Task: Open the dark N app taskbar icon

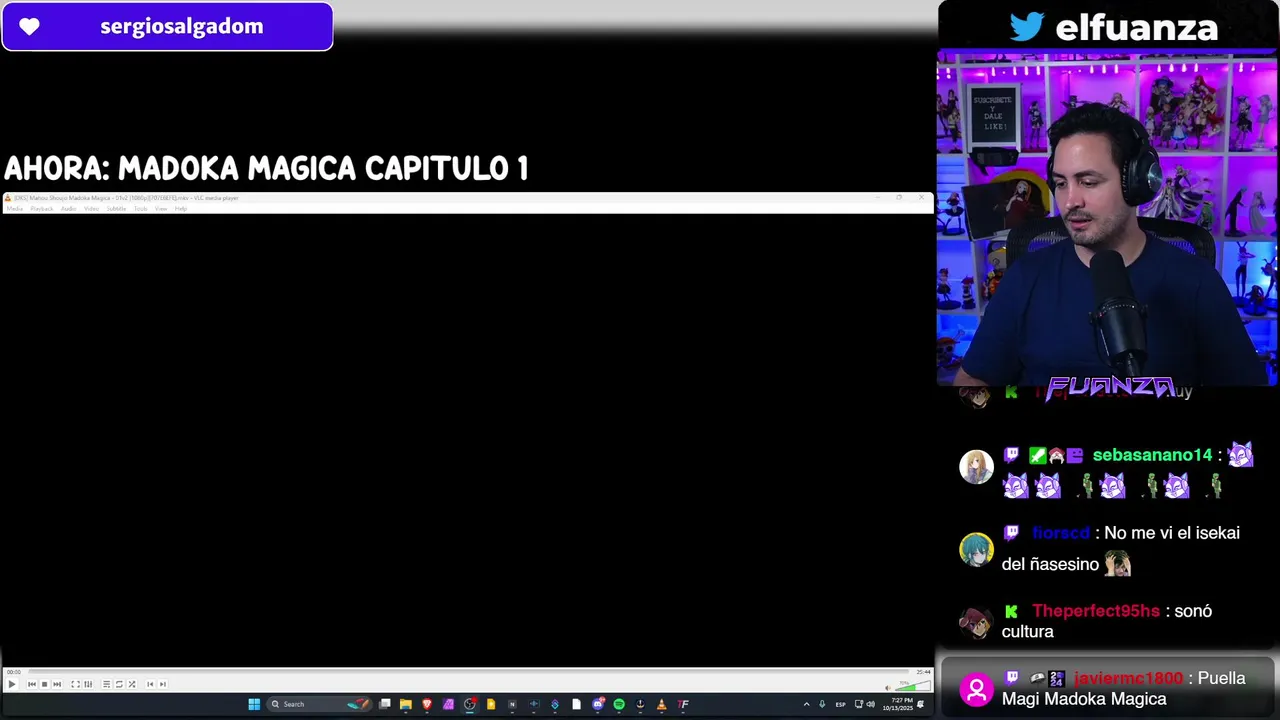Action: pyautogui.click(x=512, y=704)
